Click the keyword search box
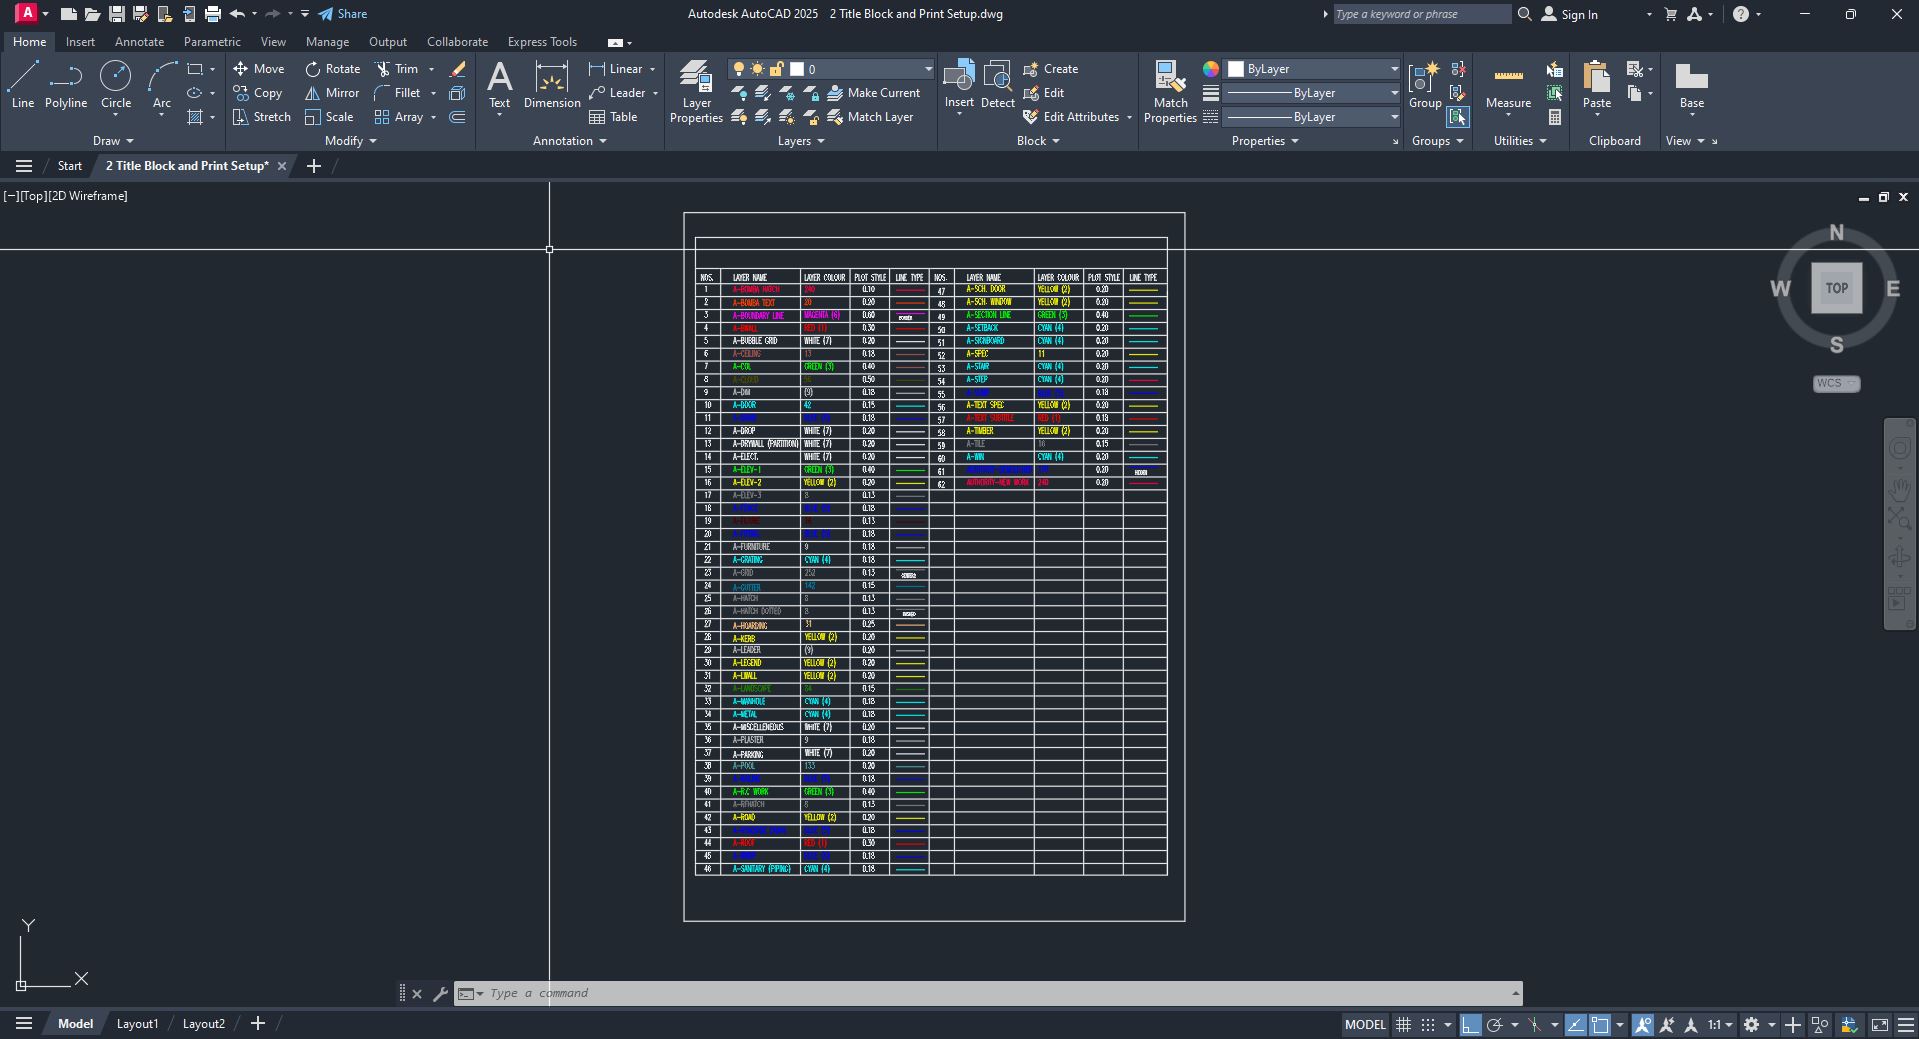Image resolution: width=1919 pixels, height=1039 pixels. [1421, 14]
